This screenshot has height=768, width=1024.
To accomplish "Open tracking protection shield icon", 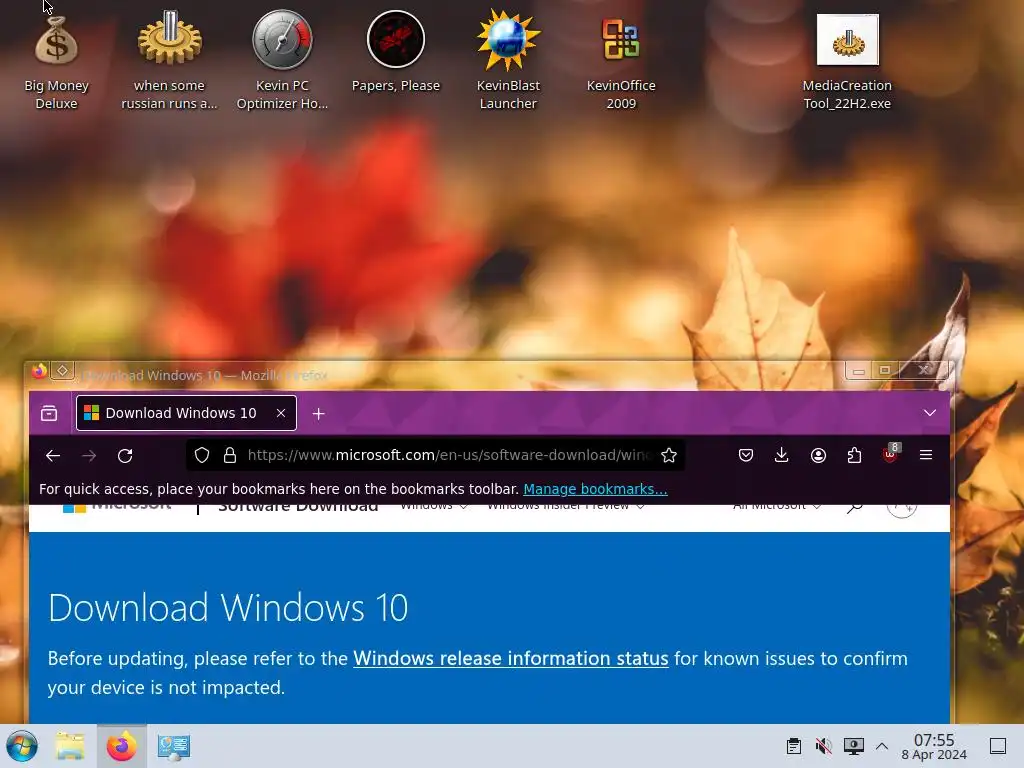I will pyautogui.click(x=202, y=455).
